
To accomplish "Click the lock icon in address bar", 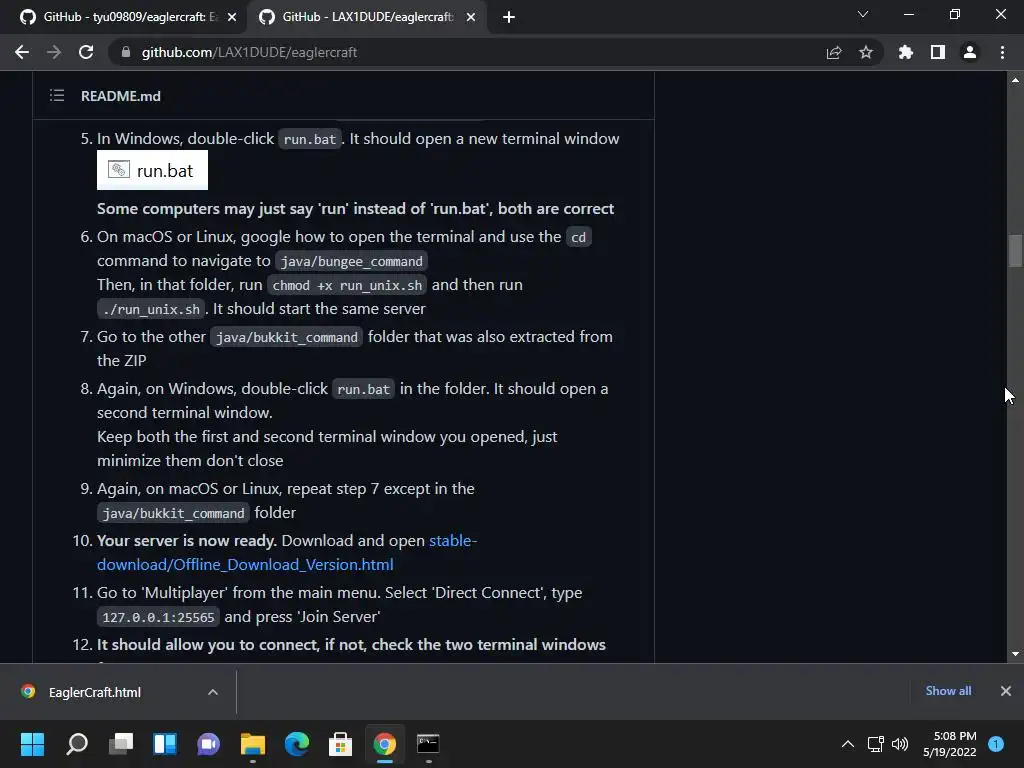I will [126, 52].
